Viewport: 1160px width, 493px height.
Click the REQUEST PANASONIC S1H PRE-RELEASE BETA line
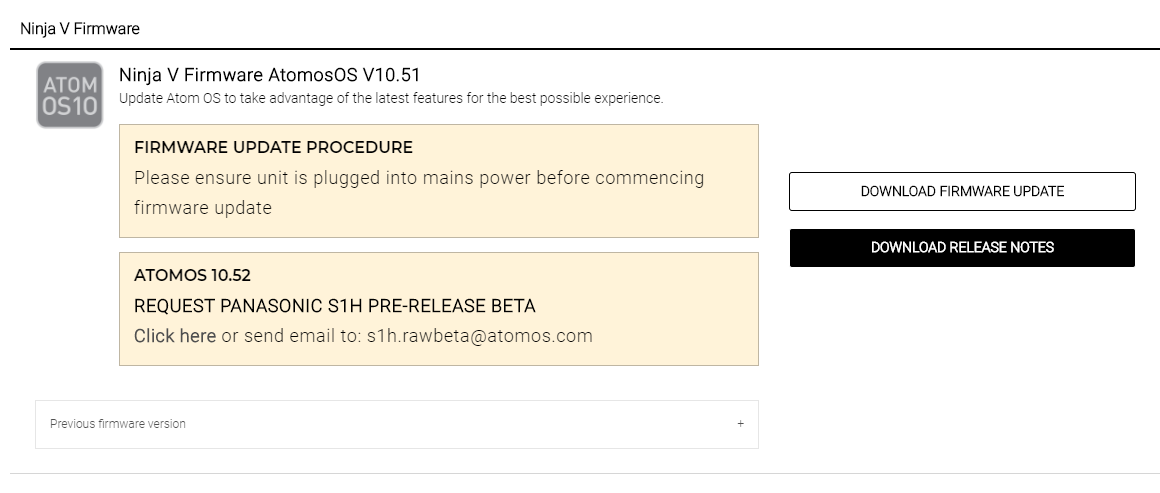(335, 306)
